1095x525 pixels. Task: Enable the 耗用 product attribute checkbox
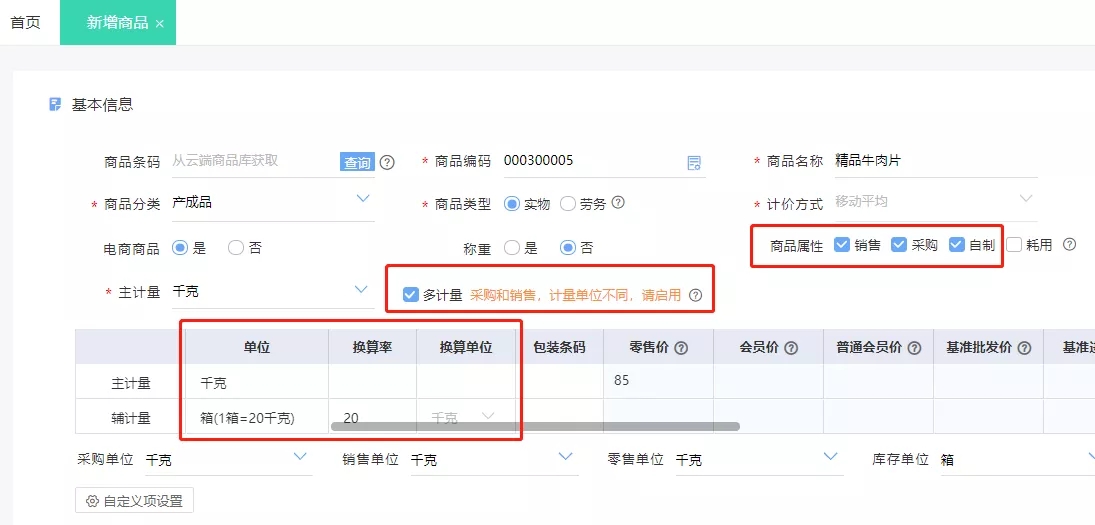click(1014, 244)
